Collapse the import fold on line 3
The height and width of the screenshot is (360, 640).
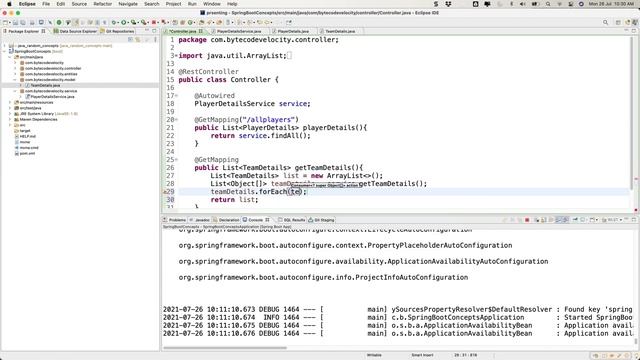pyautogui.click(x=176, y=56)
